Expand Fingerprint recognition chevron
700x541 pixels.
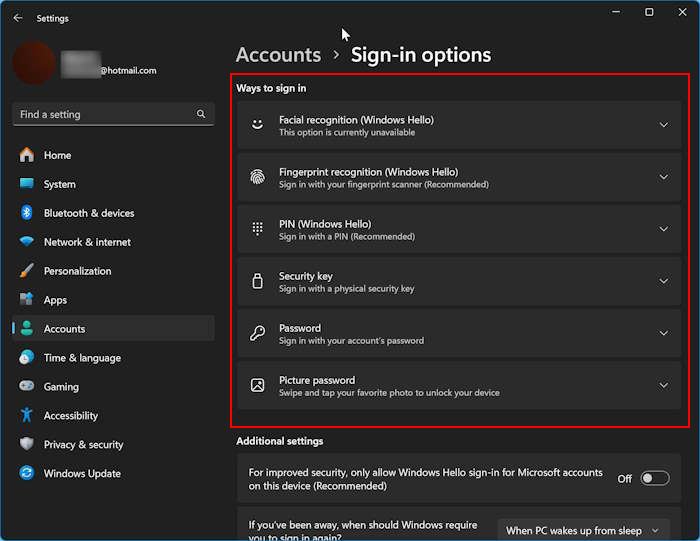click(x=664, y=177)
